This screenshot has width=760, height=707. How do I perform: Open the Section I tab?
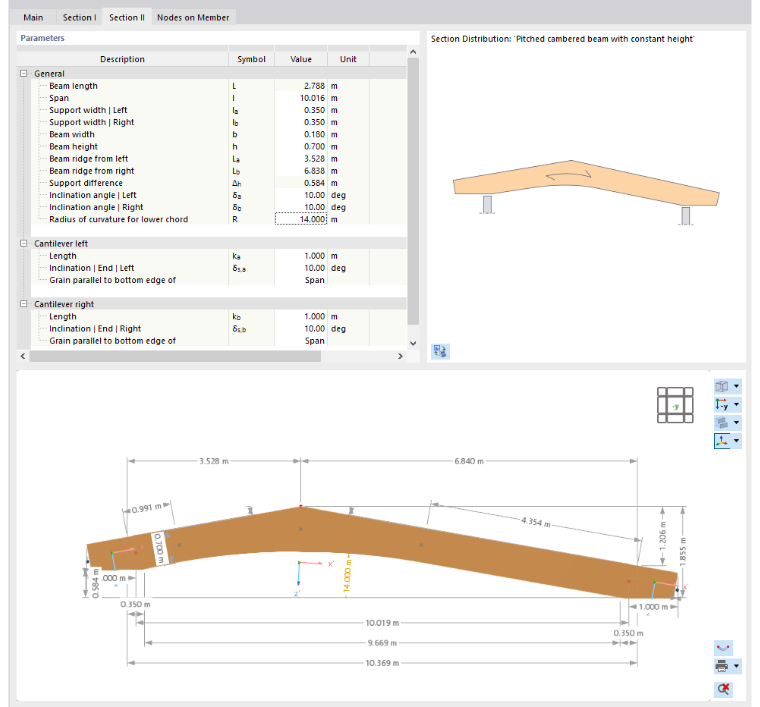pyautogui.click(x=79, y=17)
